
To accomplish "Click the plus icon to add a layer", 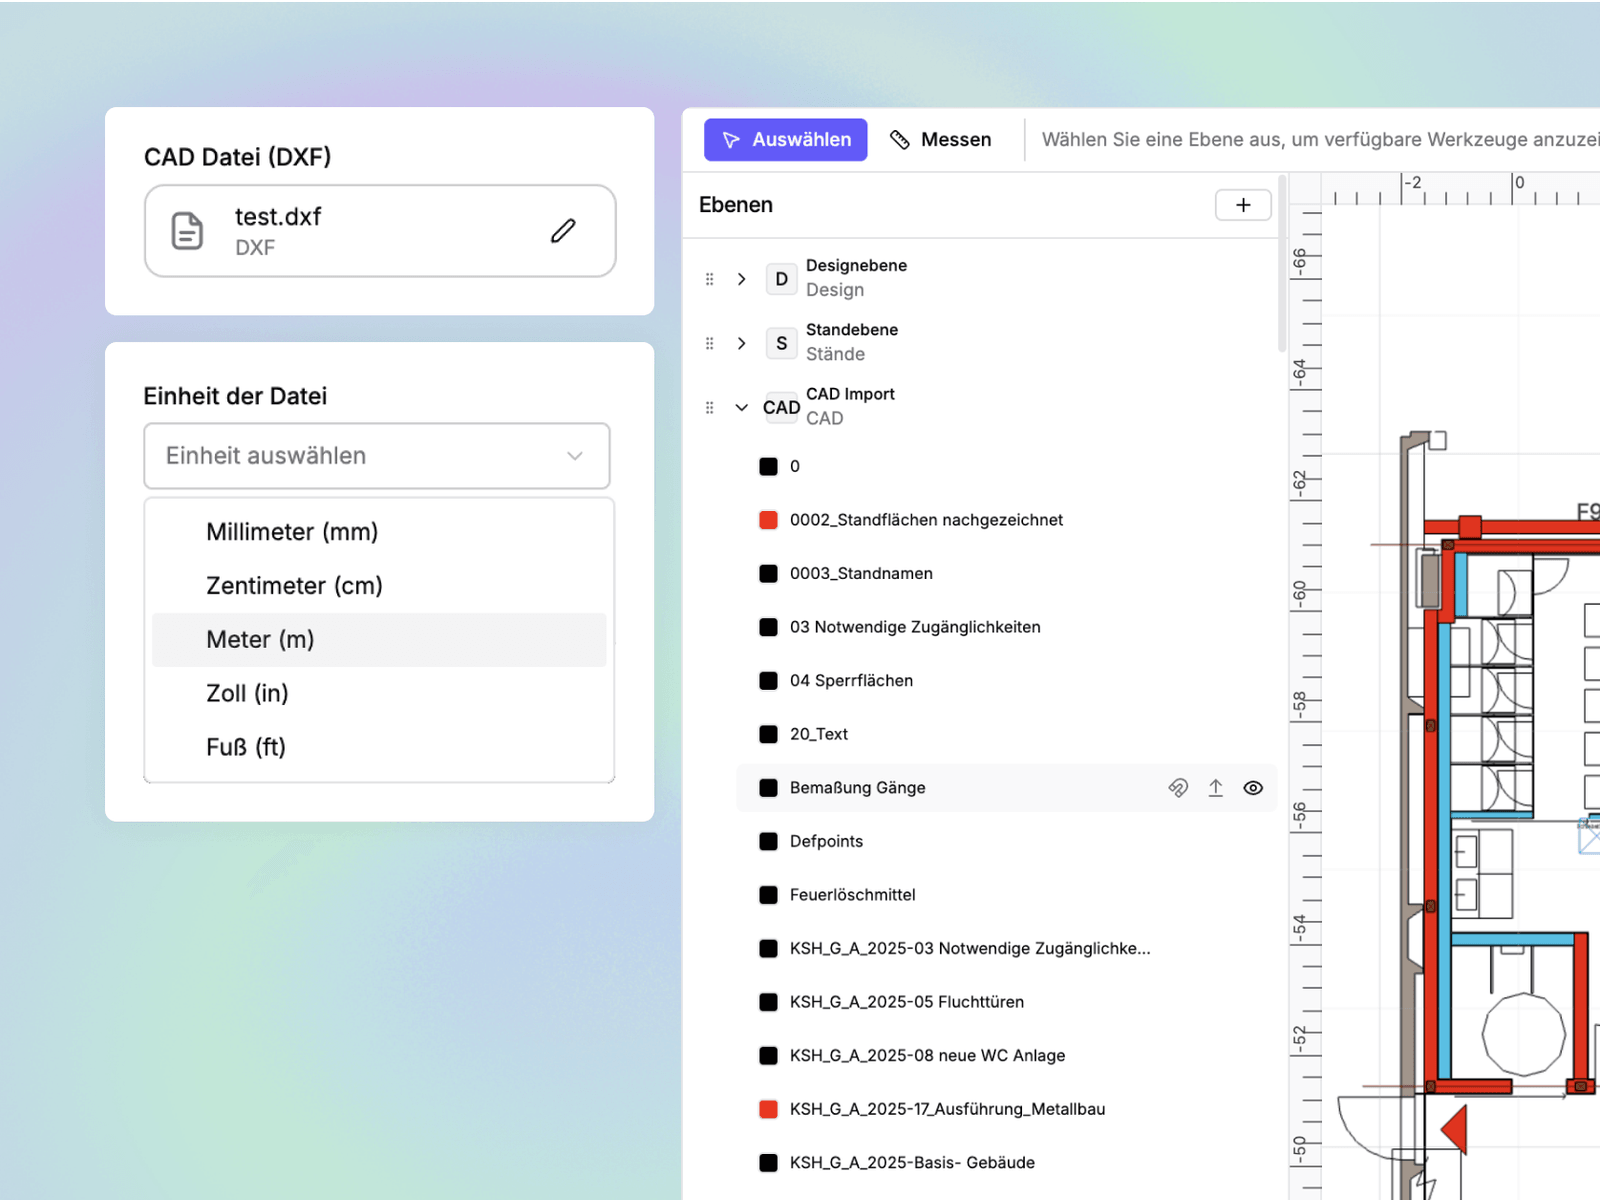I will coord(1243,205).
